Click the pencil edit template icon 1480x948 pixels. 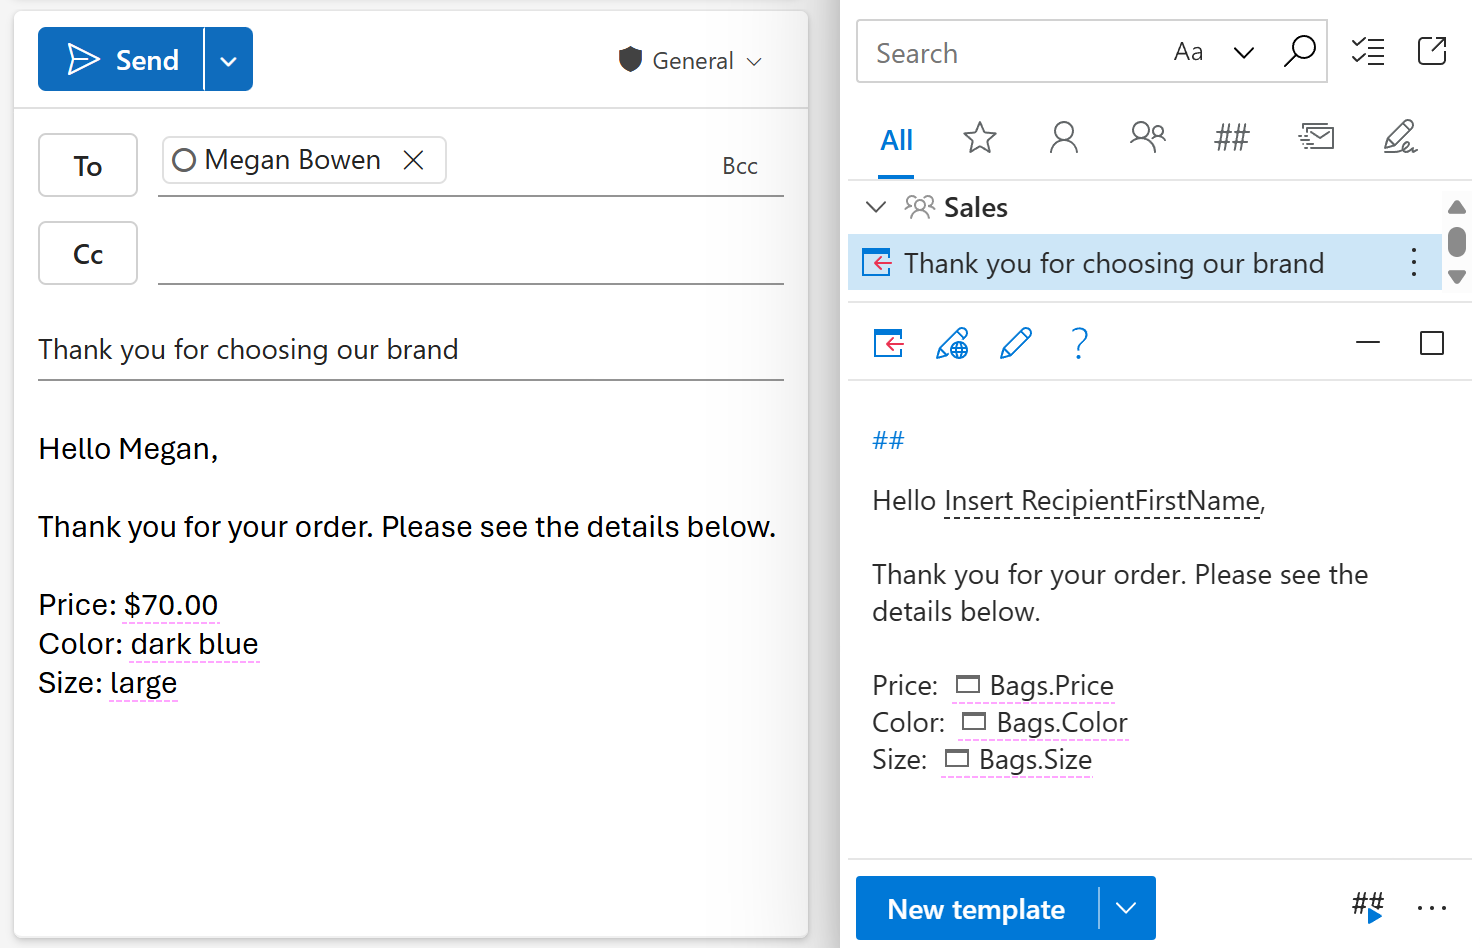point(1016,343)
